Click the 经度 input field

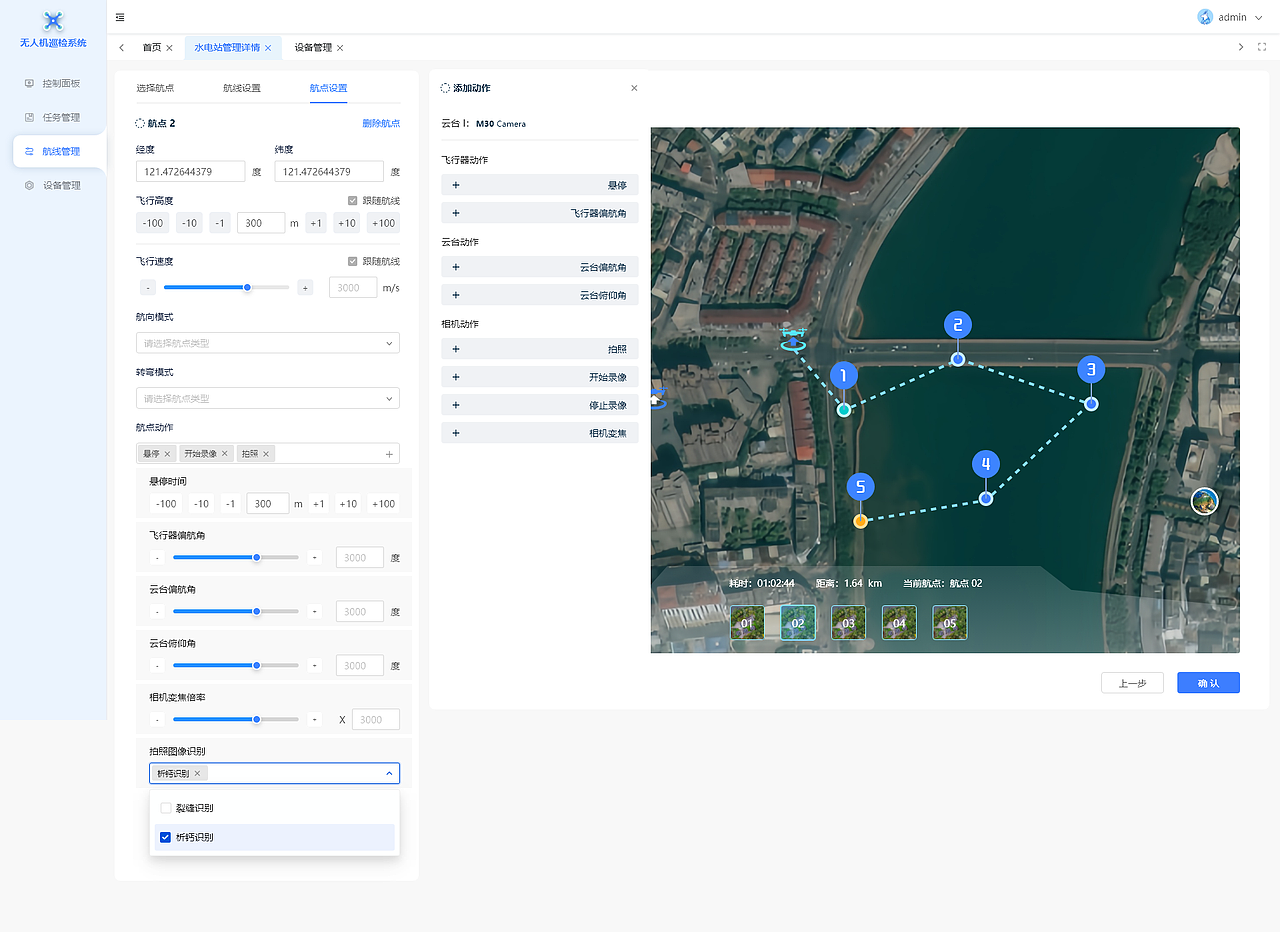coord(191,171)
